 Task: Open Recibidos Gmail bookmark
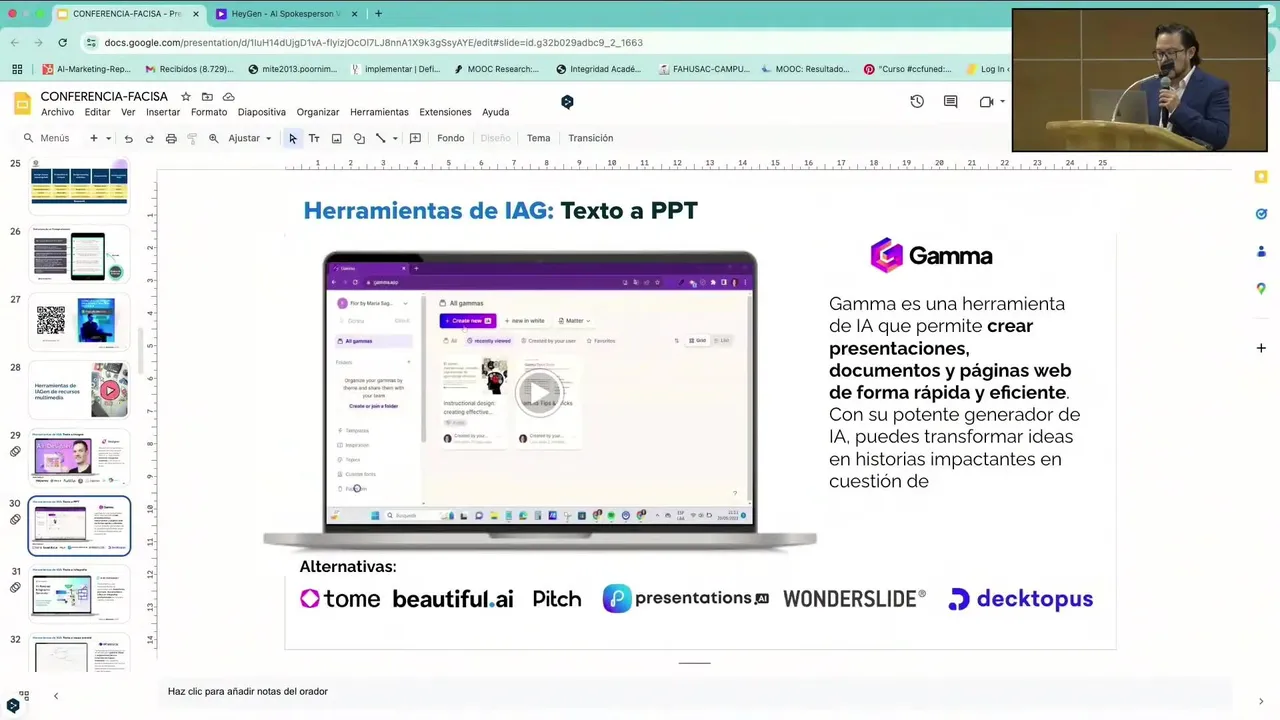click(189, 69)
